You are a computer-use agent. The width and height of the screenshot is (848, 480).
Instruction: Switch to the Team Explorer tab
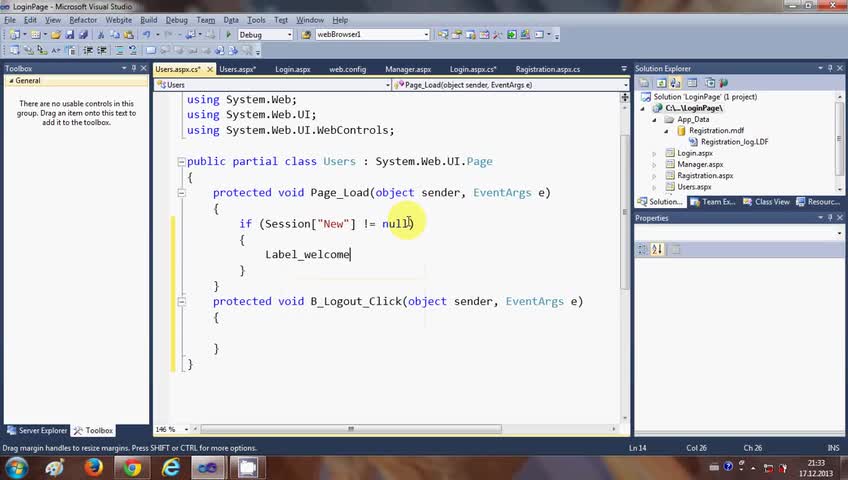713,202
